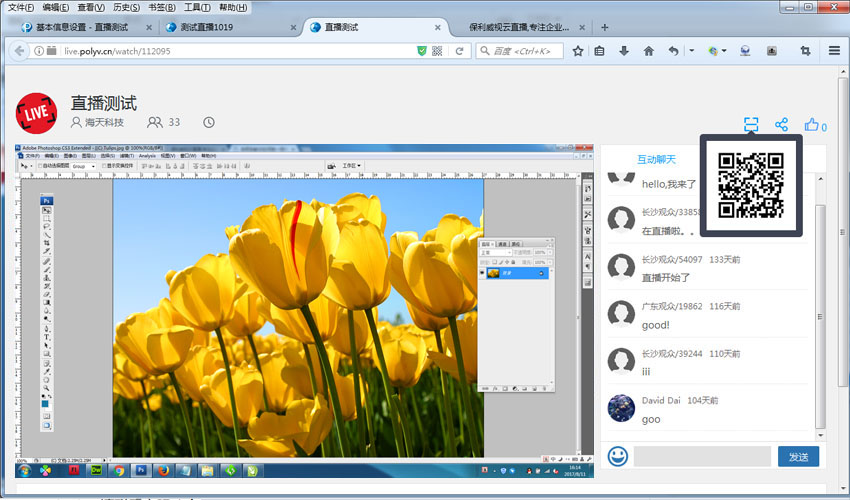
Task: Open the 书签 menu
Action: click(x=160, y=7)
